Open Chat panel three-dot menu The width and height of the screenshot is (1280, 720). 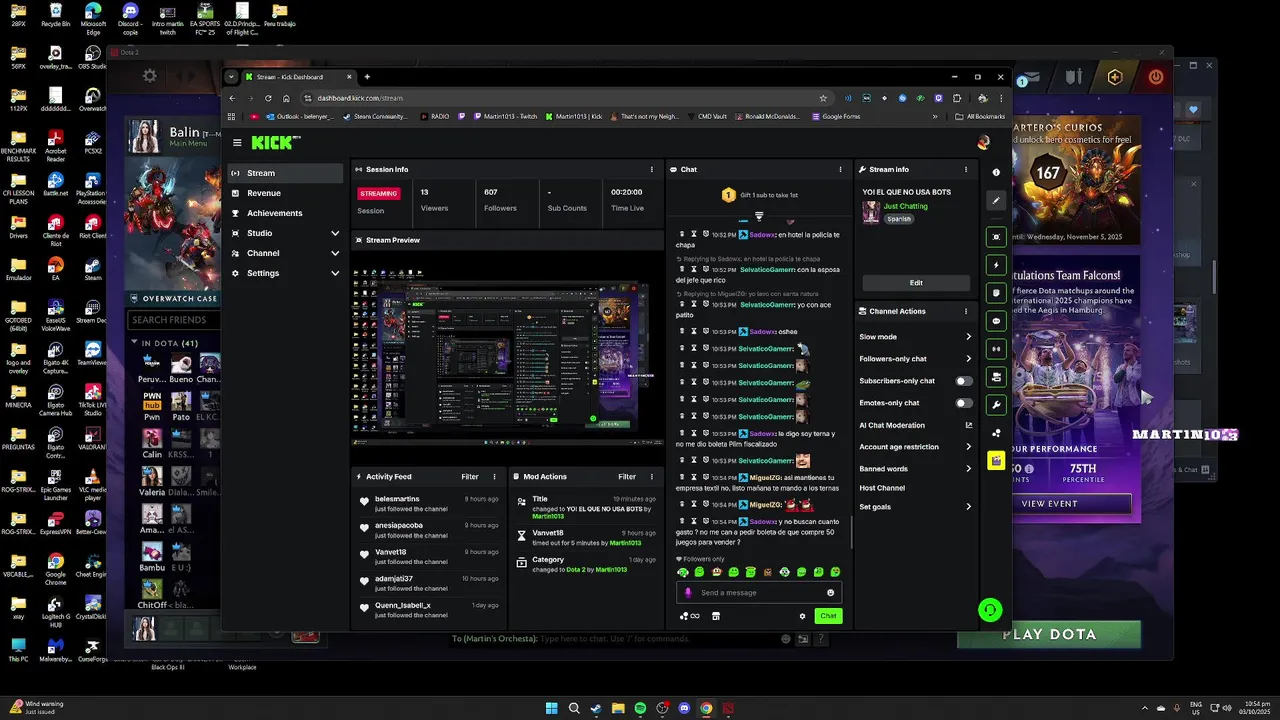coord(841,169)
